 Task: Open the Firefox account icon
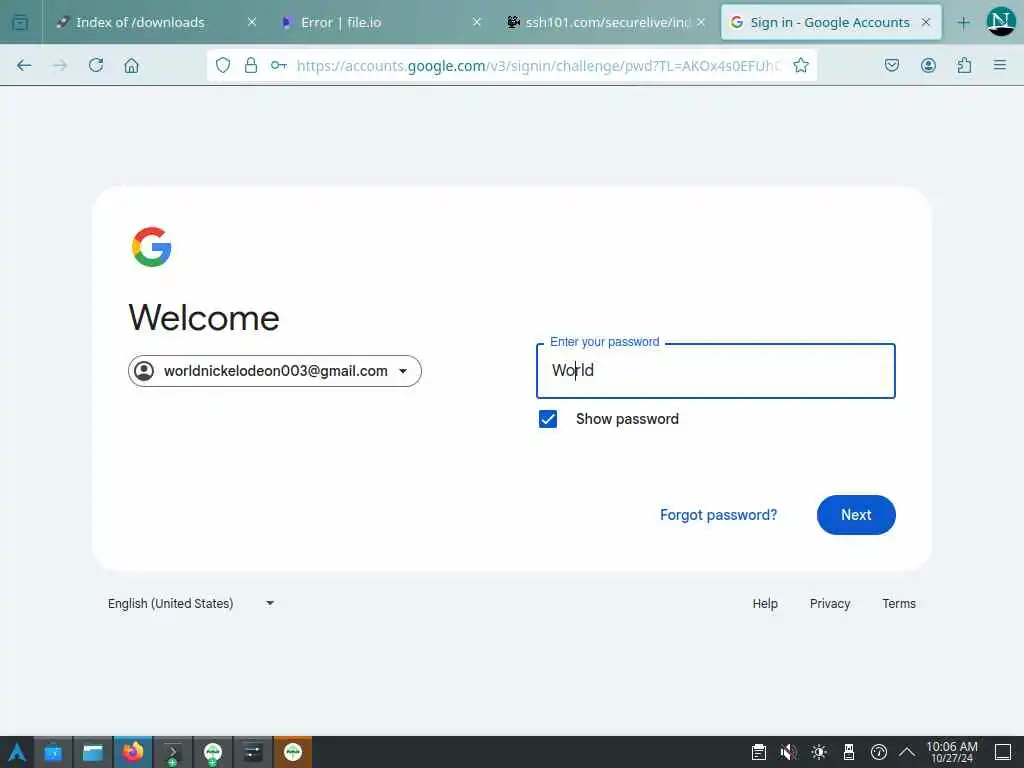[928, 65]
